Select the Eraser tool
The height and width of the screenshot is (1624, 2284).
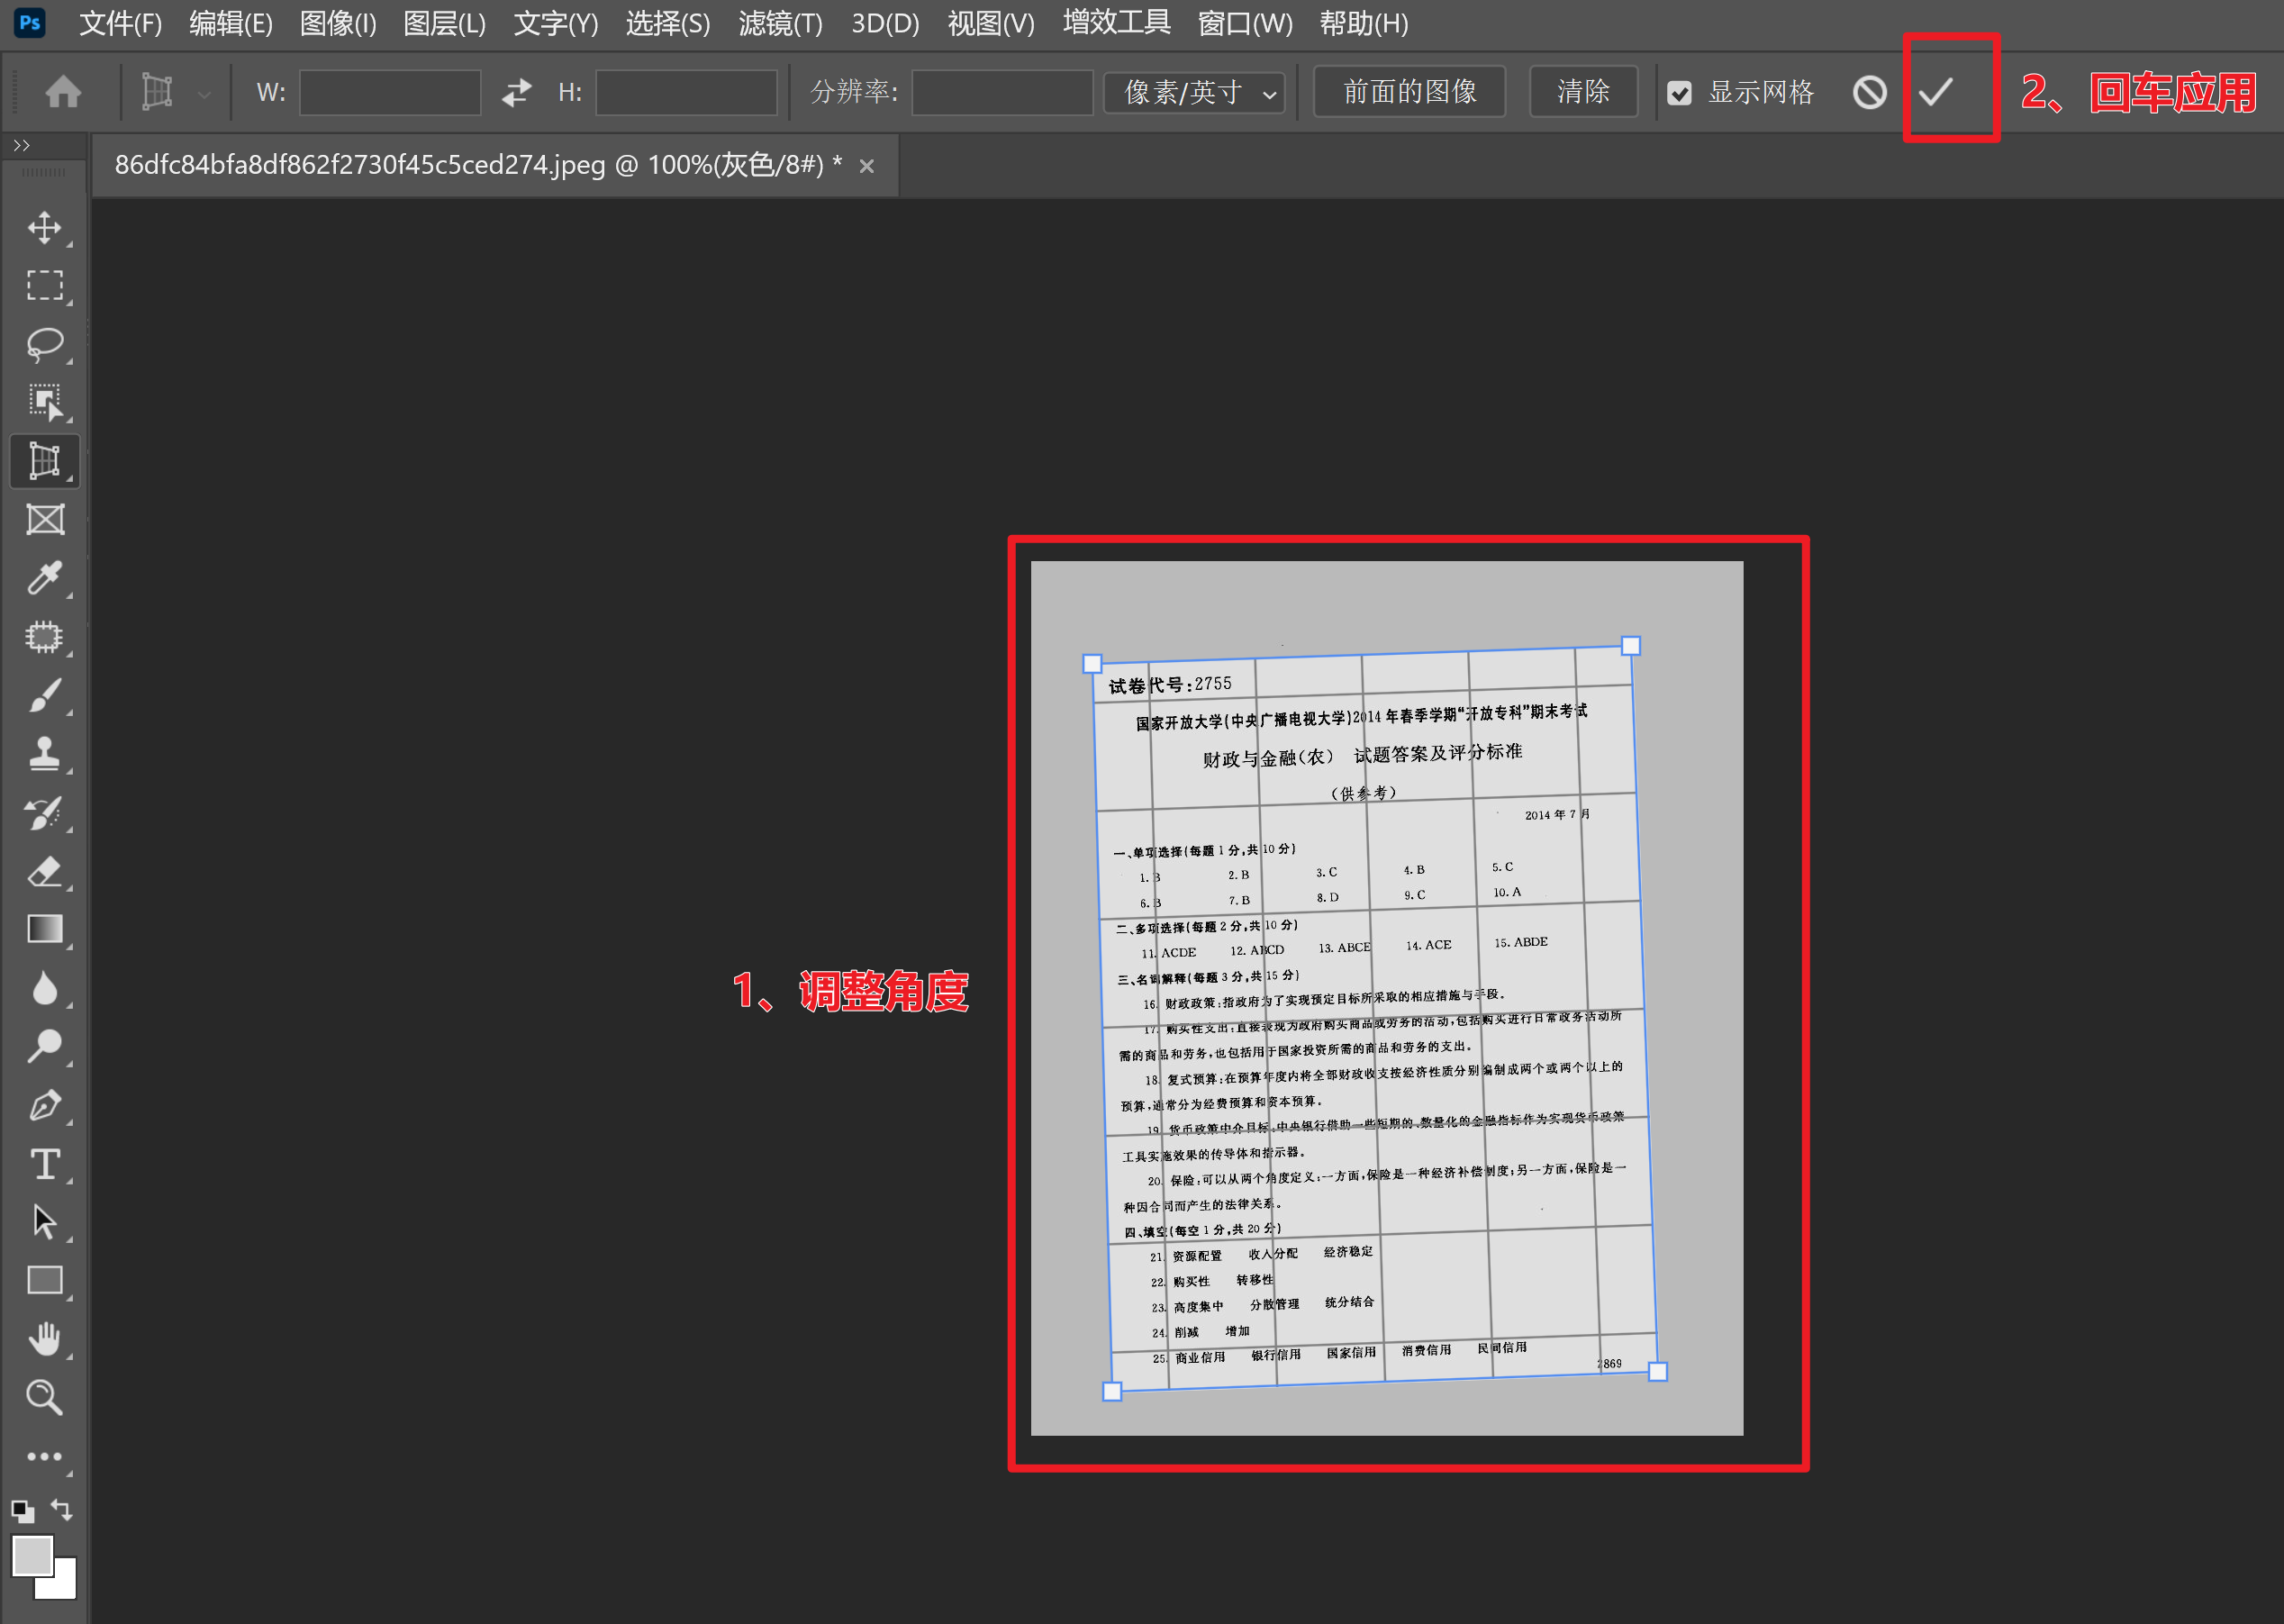coord(44,871)
